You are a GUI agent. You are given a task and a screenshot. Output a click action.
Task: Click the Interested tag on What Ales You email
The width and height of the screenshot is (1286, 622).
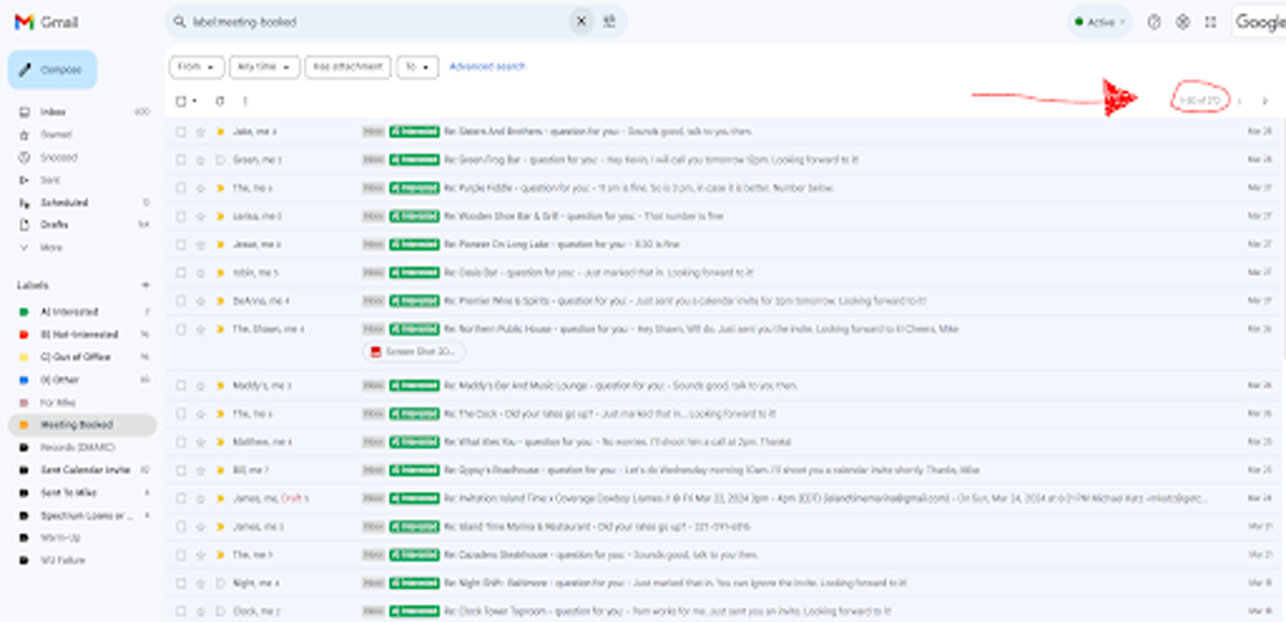coord(414,441)
